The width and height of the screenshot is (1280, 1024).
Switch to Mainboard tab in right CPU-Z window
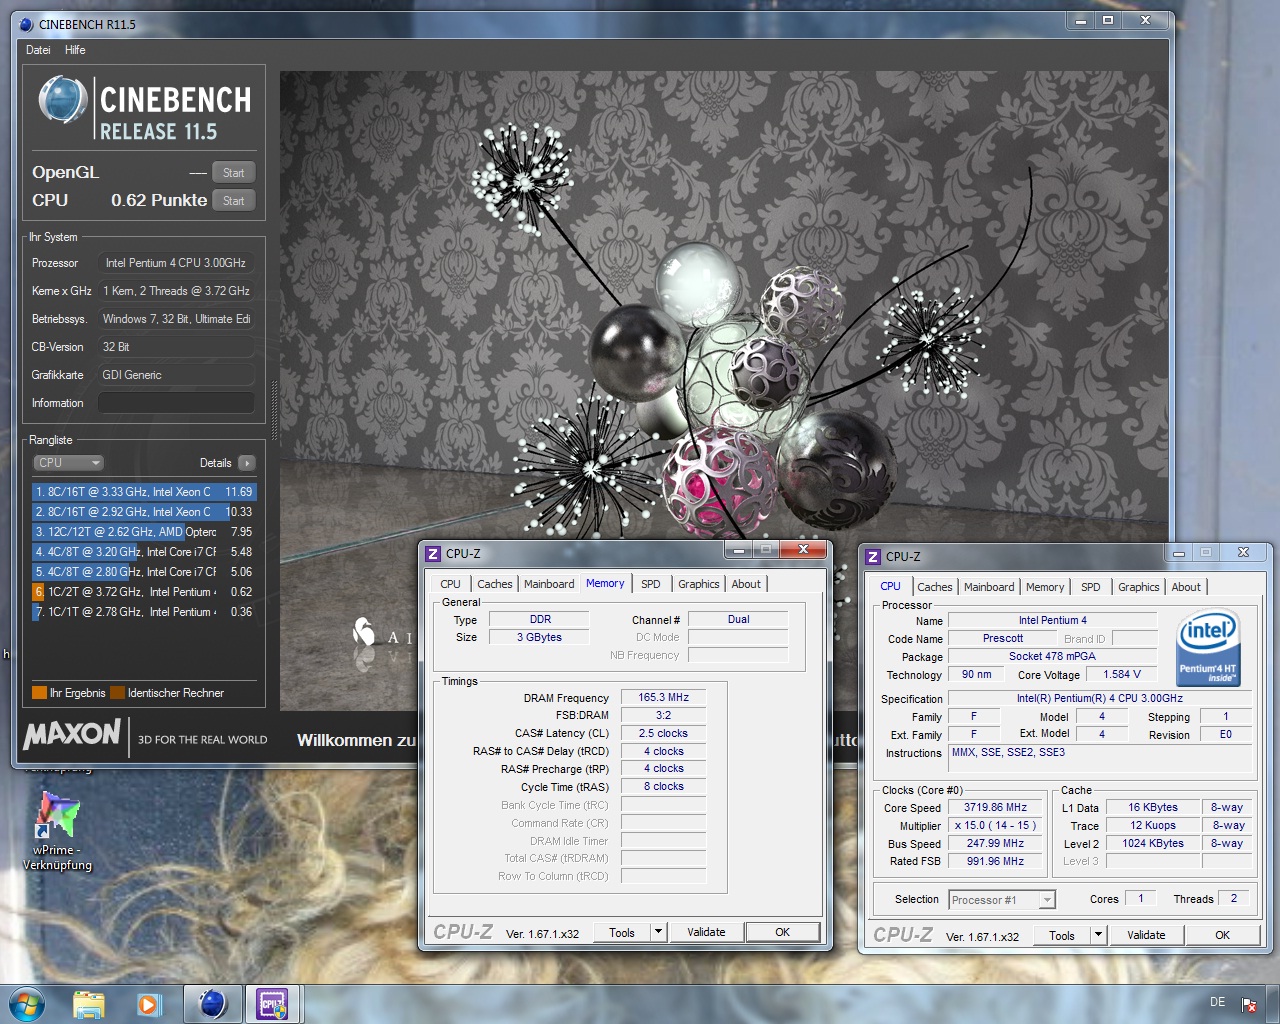(989, 587)
